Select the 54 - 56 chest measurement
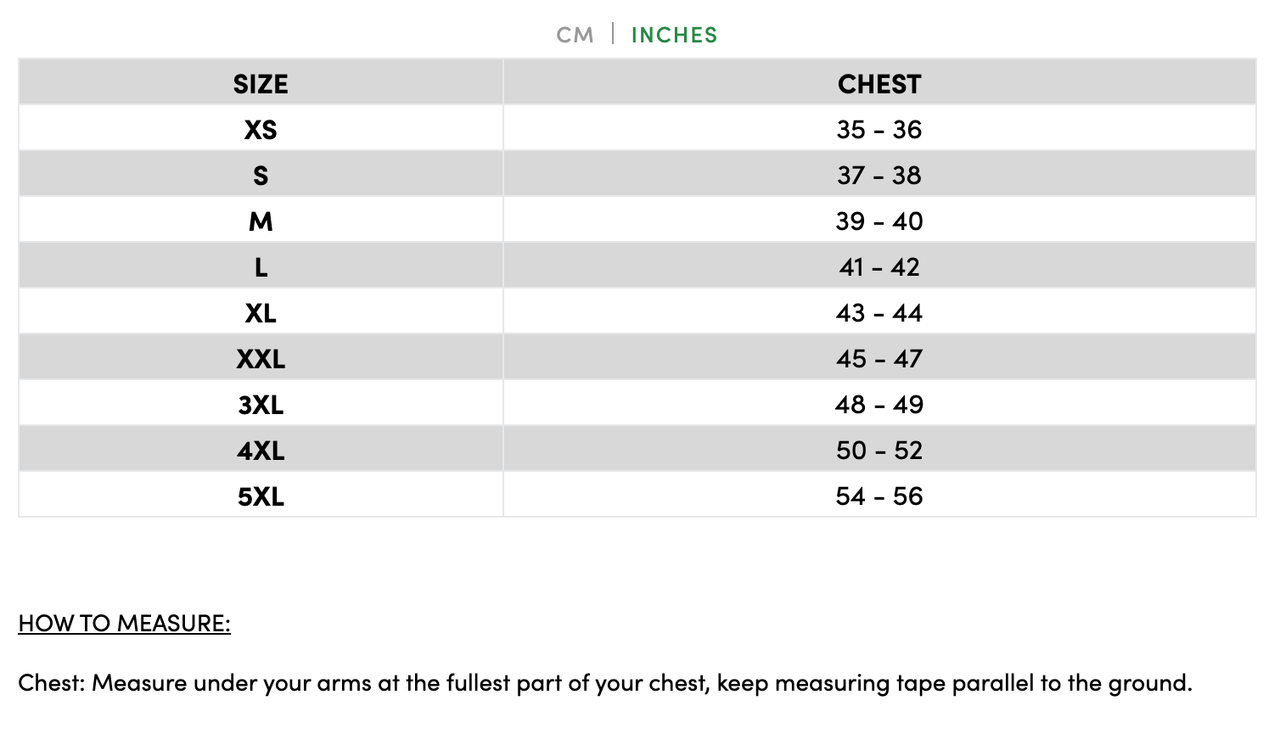This screenshot has width=1280, height=745. [879, 497]
